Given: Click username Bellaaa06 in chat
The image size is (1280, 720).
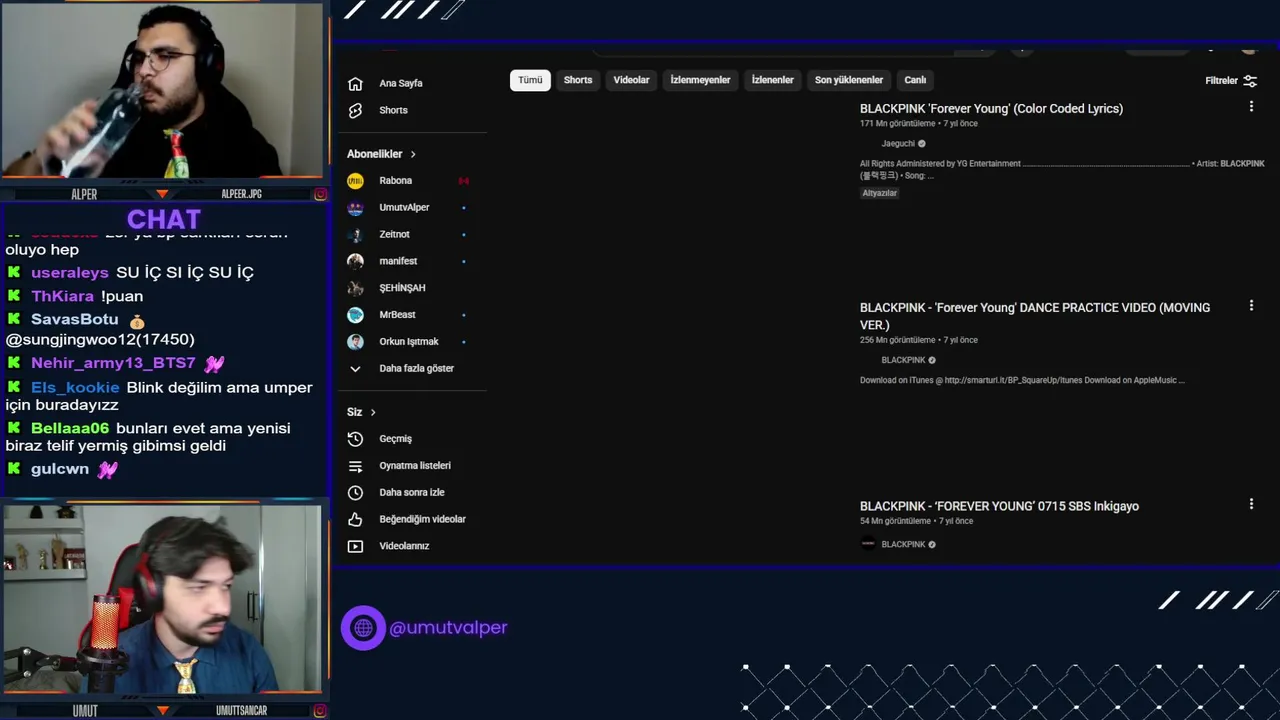Looking at the screenshot, I should pyautogui.click(x=70, y=429).
